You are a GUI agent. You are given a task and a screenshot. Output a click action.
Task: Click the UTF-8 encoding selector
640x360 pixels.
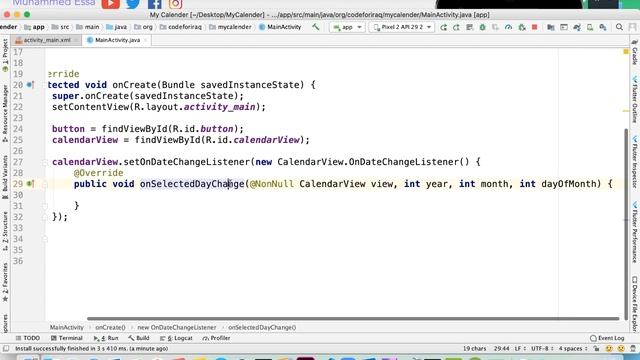(x=542, y=349)
